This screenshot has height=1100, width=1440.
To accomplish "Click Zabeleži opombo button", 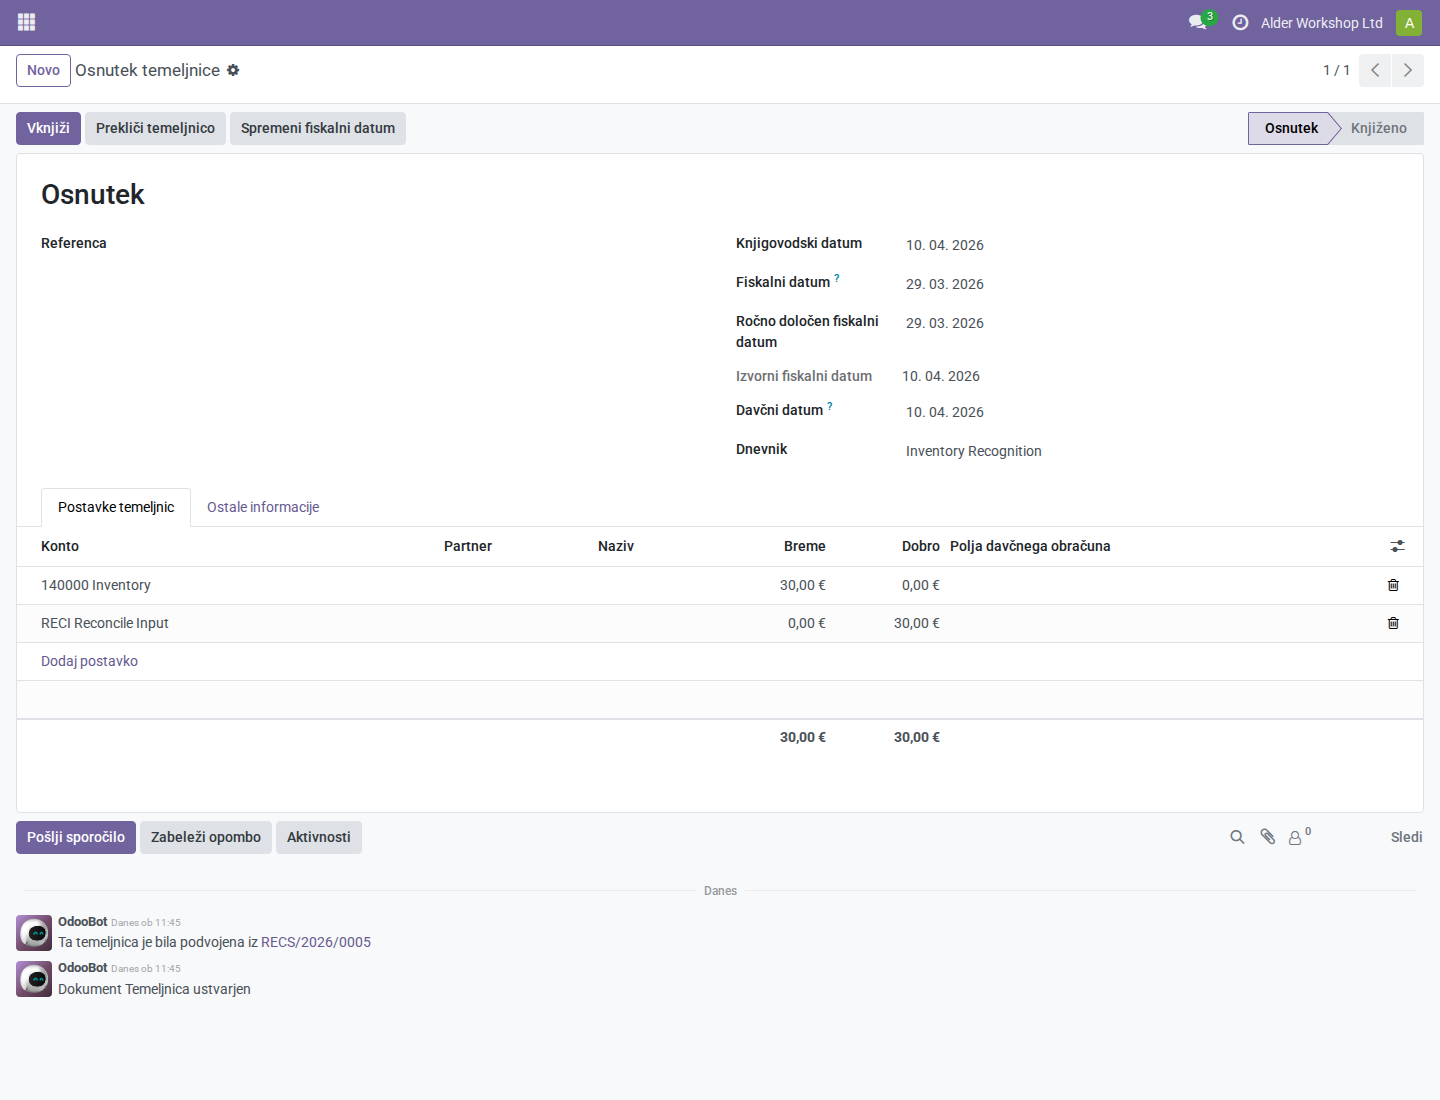I will point(206,837).
